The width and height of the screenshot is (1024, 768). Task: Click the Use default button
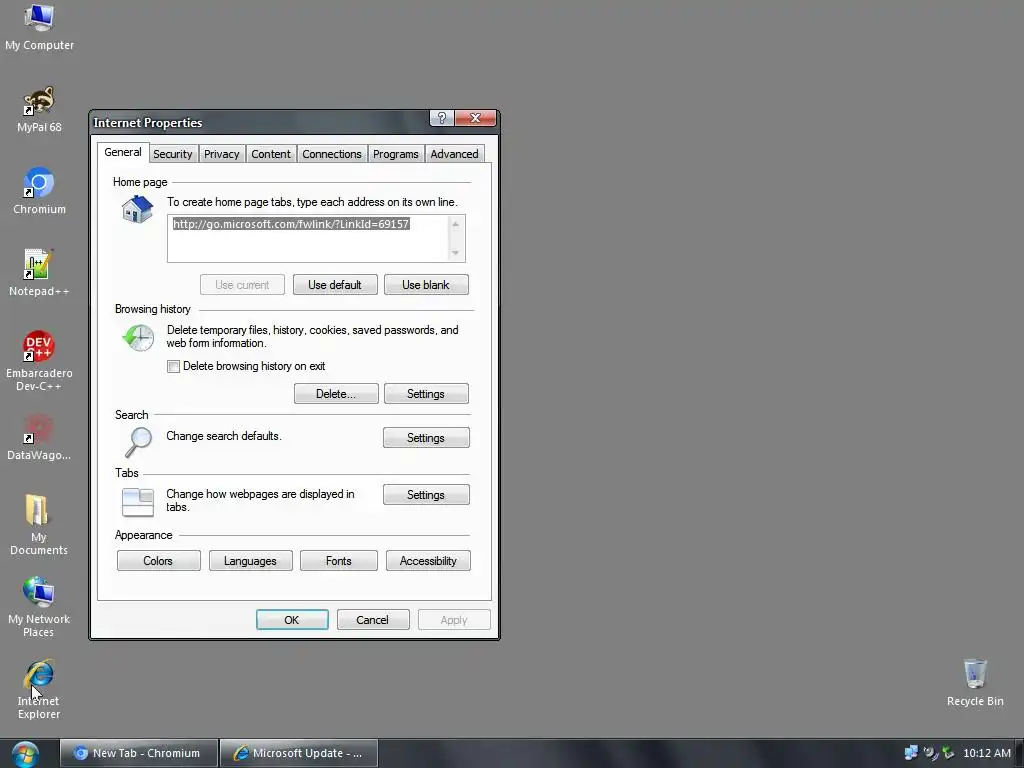[335, 285]
